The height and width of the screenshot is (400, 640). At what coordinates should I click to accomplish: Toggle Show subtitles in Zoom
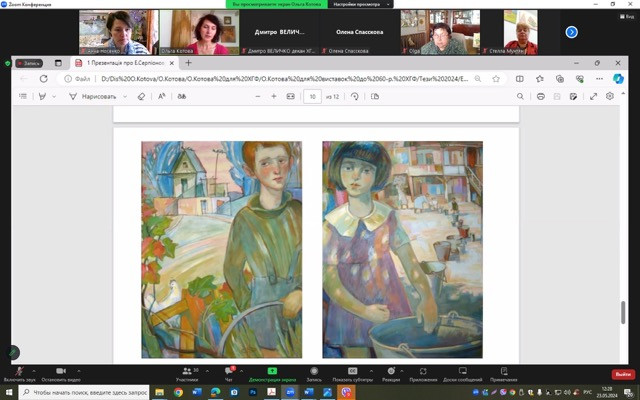pos(352,372)
